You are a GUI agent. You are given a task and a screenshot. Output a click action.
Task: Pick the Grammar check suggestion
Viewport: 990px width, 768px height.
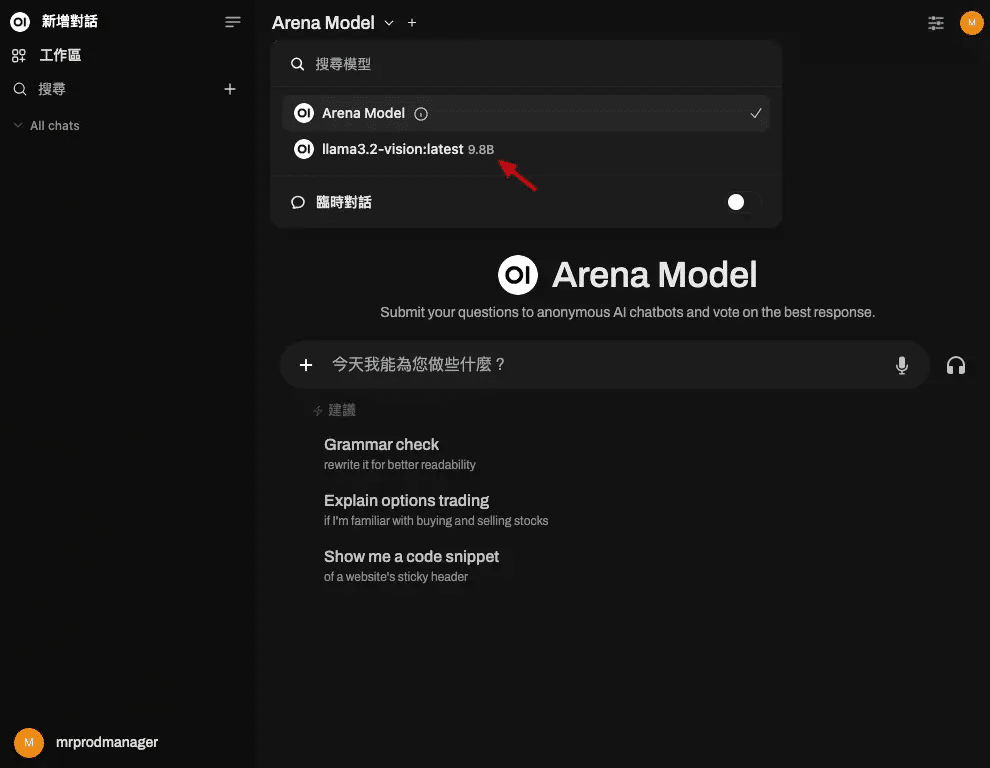400,454
